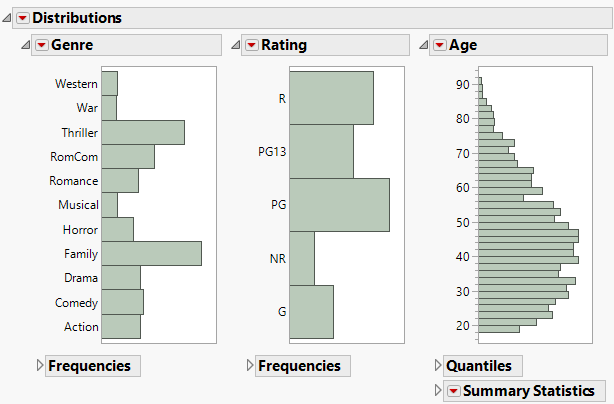Viewport: 614px width, 404px height.
Task: Select the Thriller bar in Genre chart
Action: pyautogui.click(x=143, y=133)
